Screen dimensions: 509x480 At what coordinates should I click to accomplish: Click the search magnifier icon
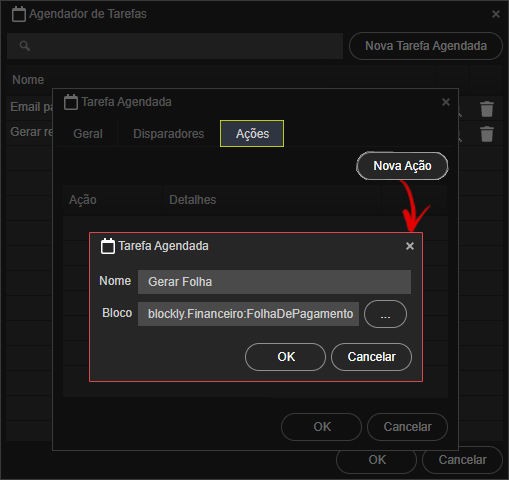(25, 46)
